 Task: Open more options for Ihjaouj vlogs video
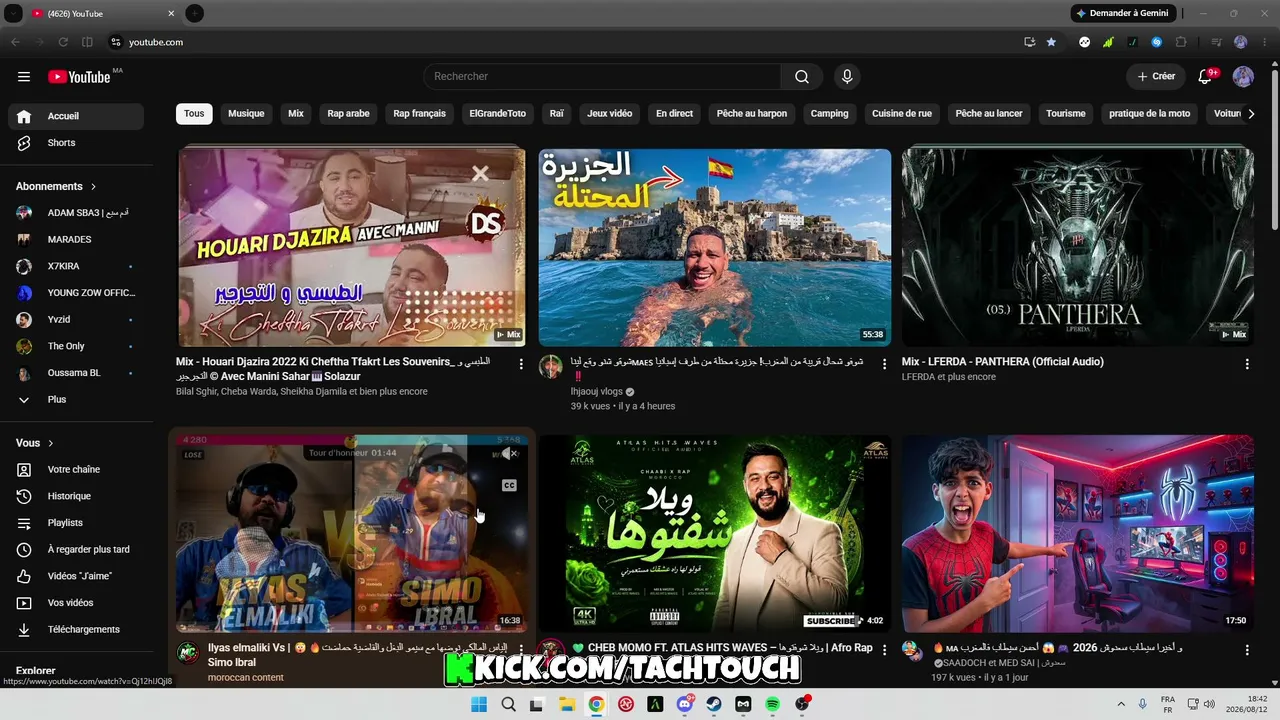tap(884, 365)
